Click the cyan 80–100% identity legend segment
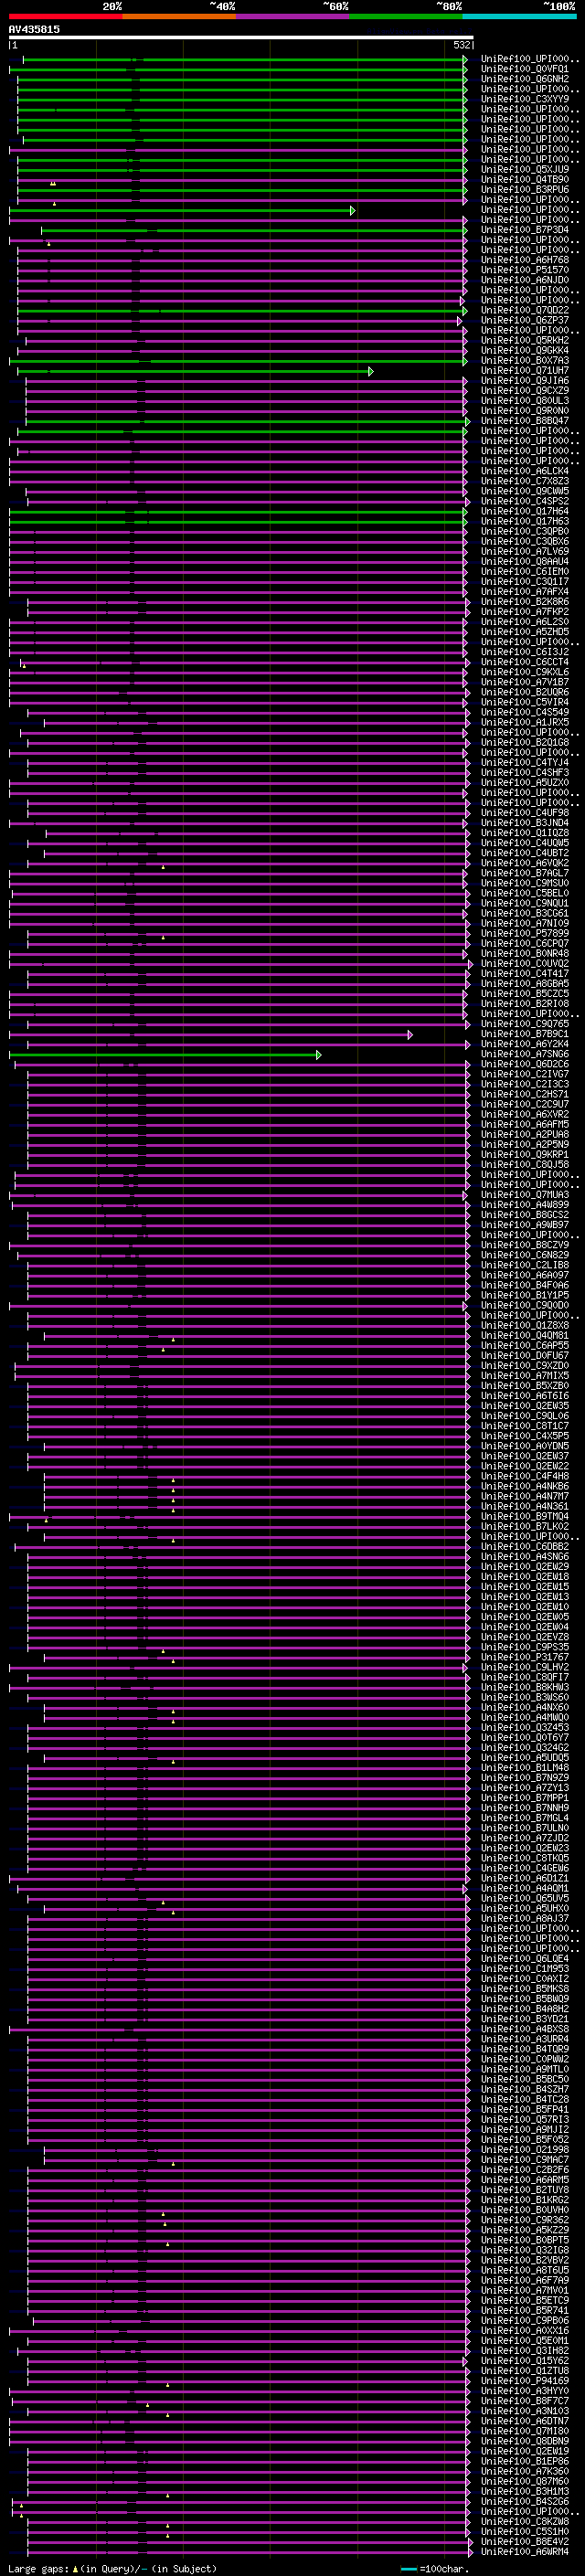The height and width of the screenshot is (2576, 585). point(520,16)
